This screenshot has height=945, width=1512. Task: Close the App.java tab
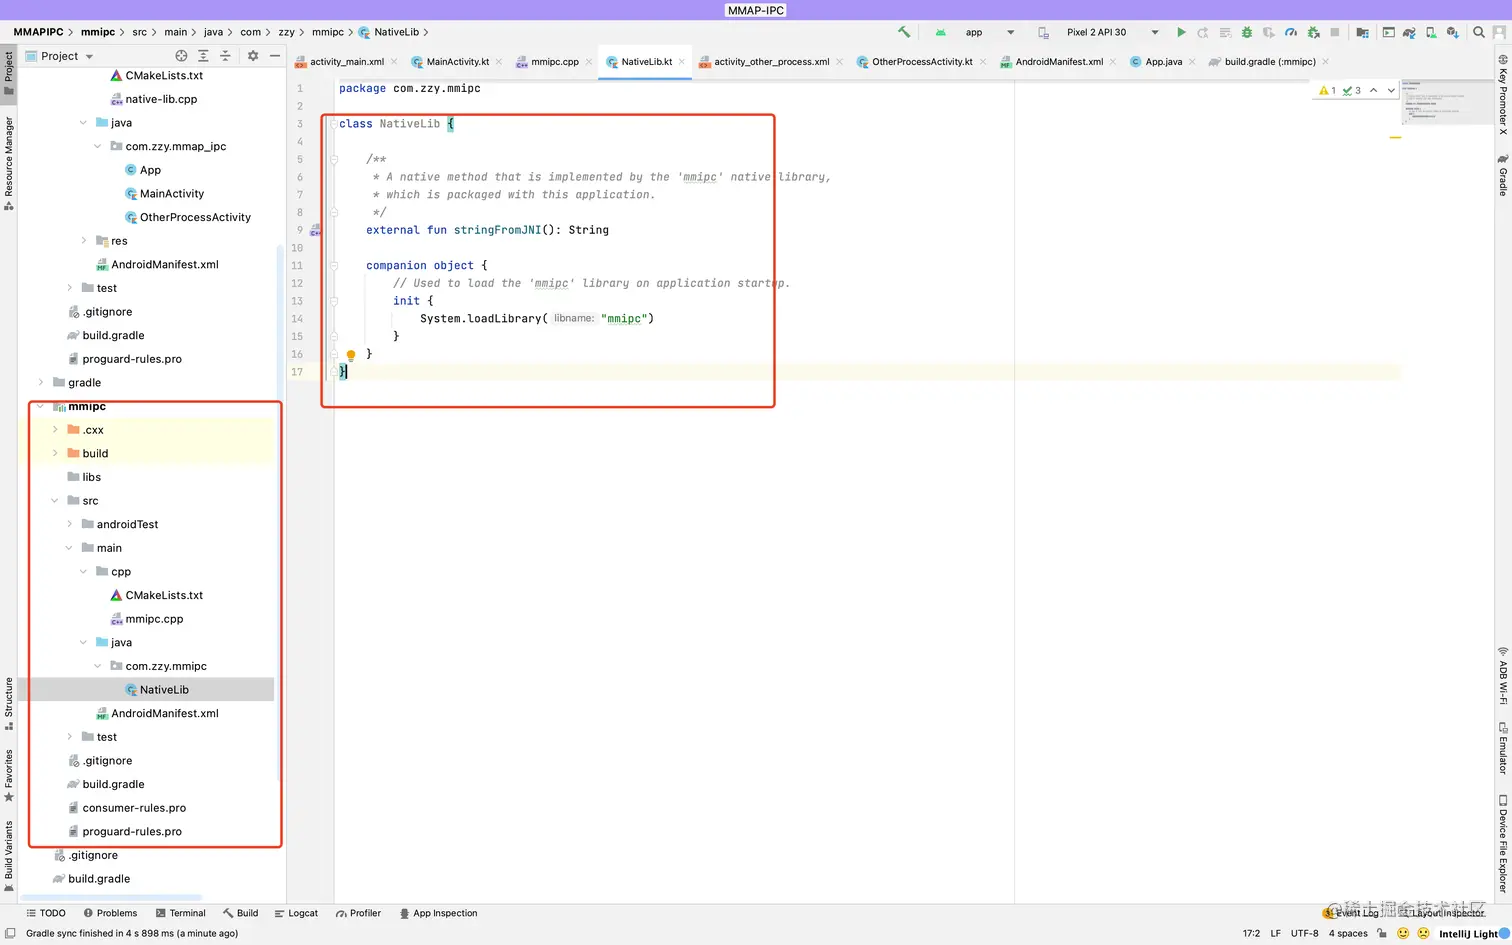tap(1192, 62)
